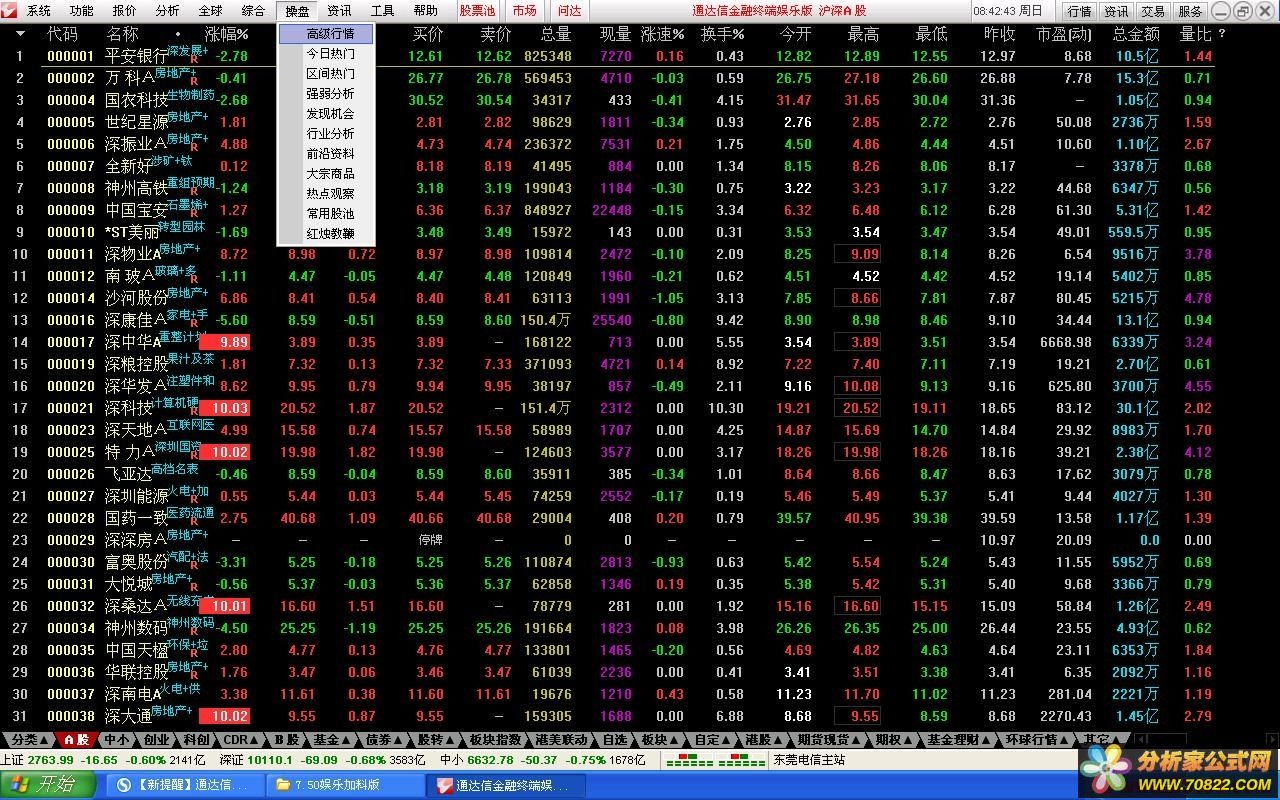Open the 报价 menu

pyautogui.click(x=125, y=11)
